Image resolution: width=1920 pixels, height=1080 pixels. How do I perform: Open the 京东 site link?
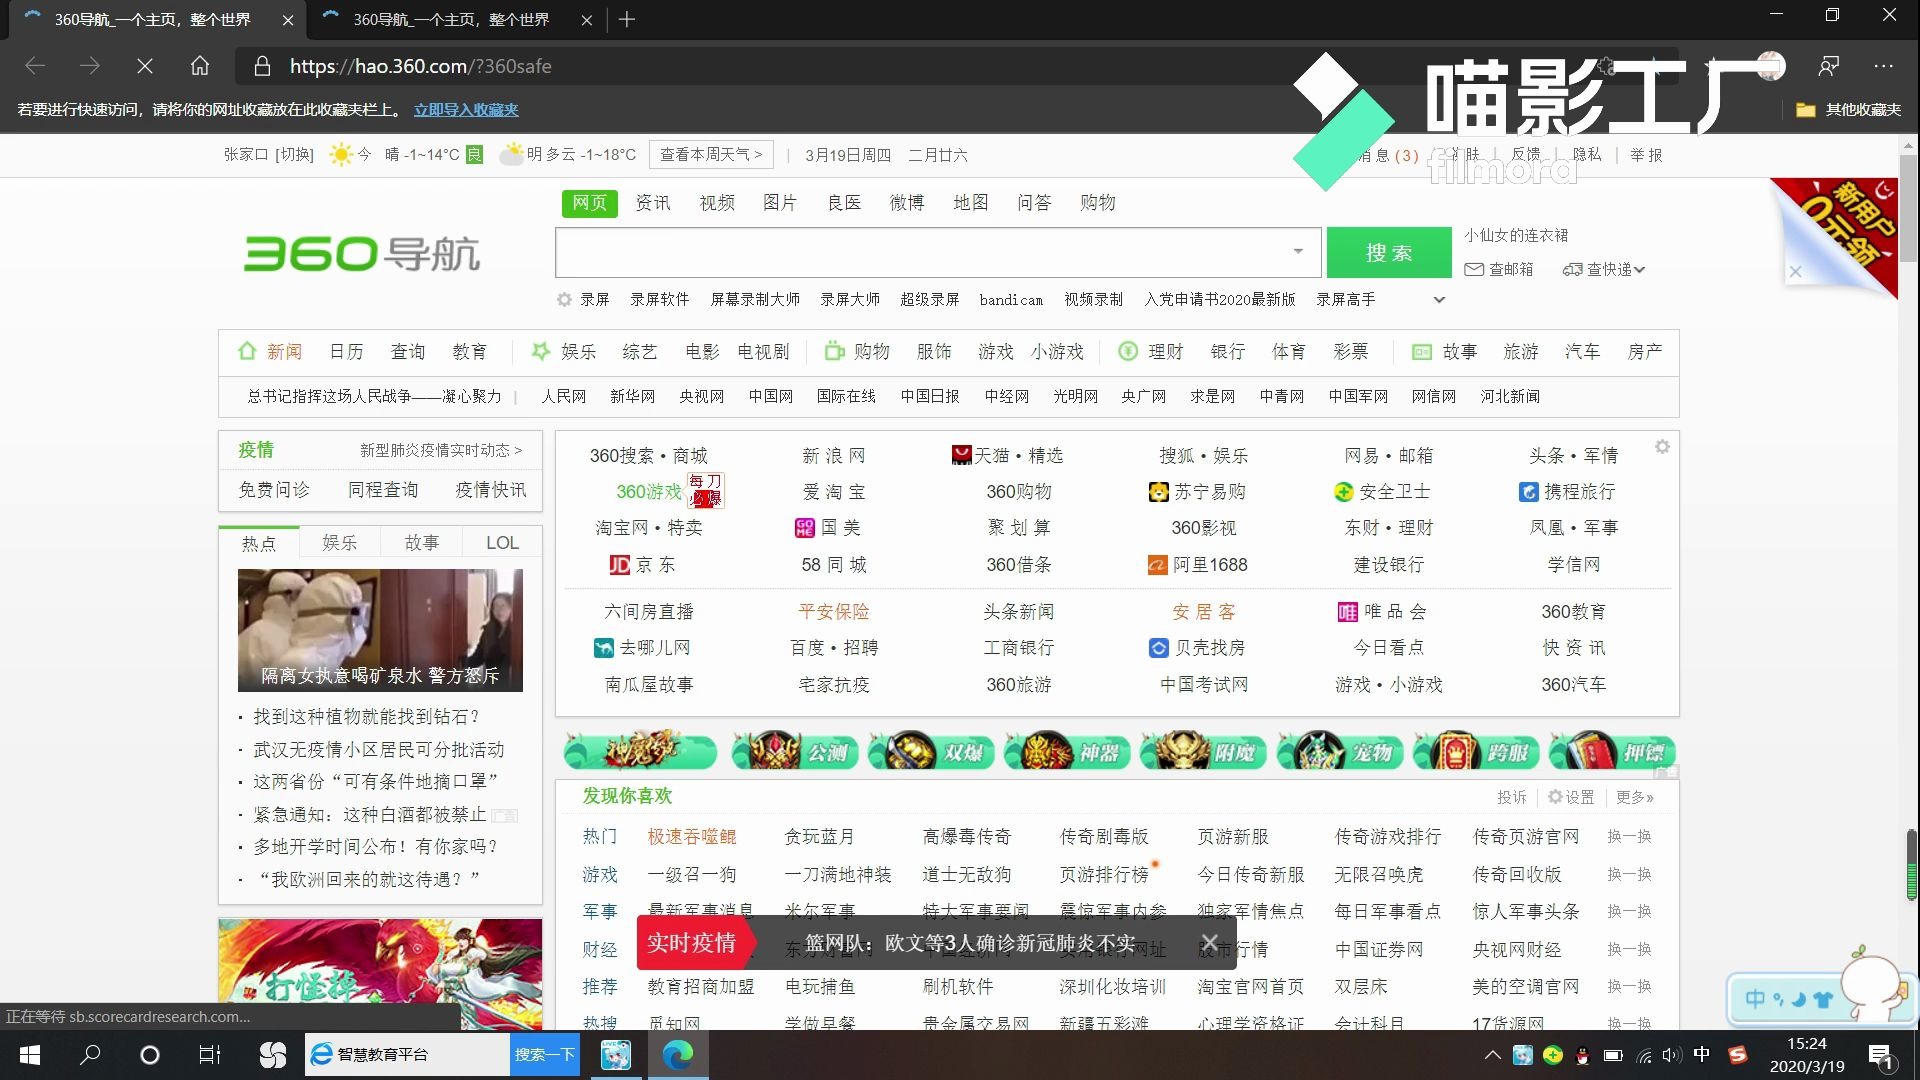pyautogui.click(x=642, y=565)
